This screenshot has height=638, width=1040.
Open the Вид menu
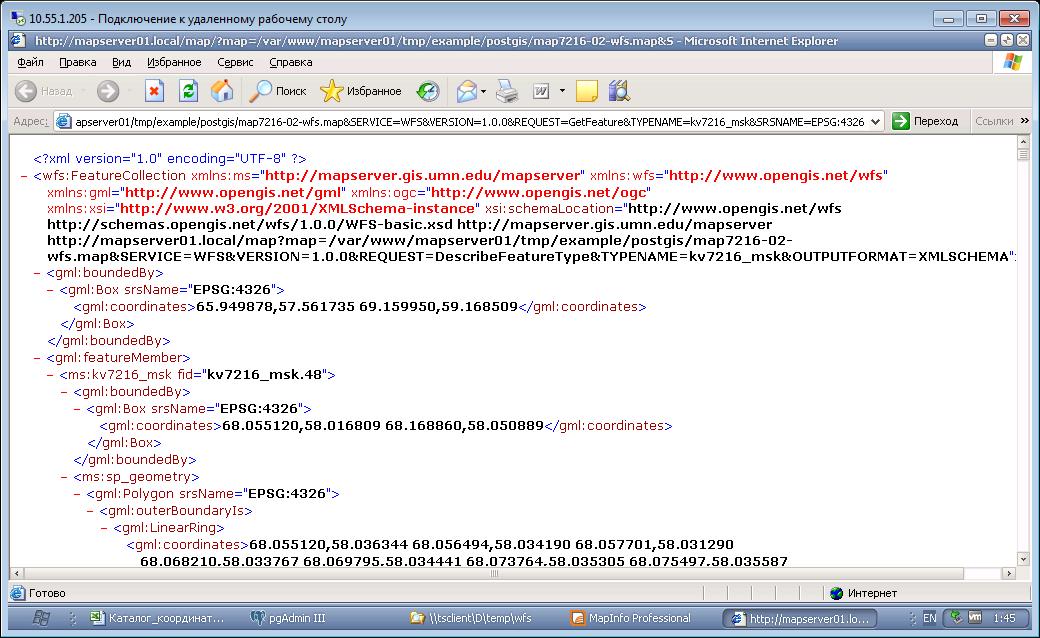coord(121,62)
